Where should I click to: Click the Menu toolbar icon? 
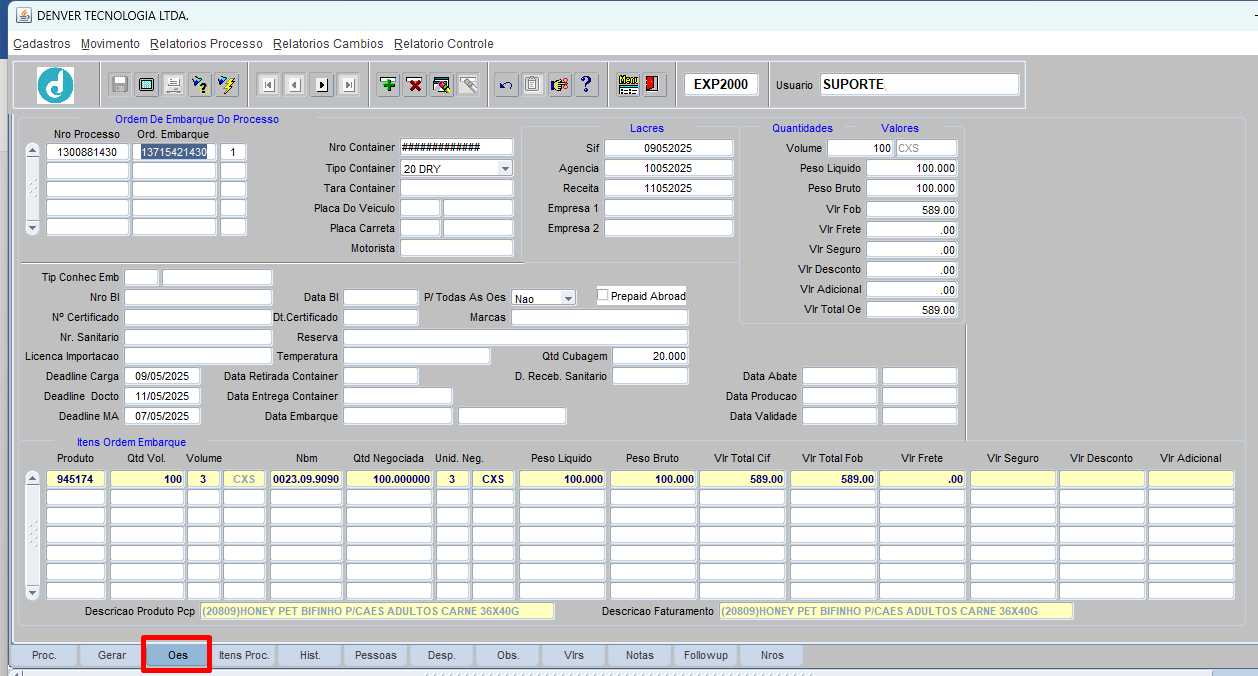(x=628, y=85)
